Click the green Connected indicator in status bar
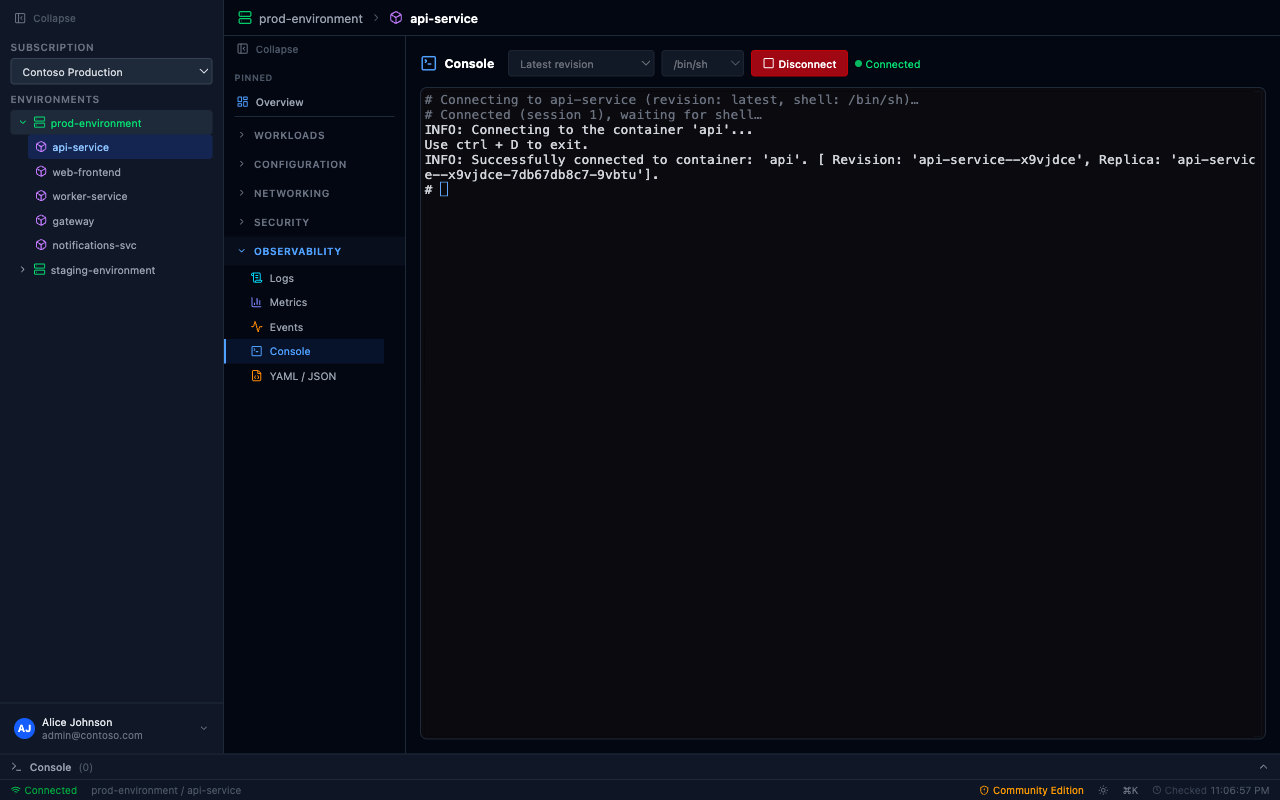The image size is (1280, 800). pos(44,790)
